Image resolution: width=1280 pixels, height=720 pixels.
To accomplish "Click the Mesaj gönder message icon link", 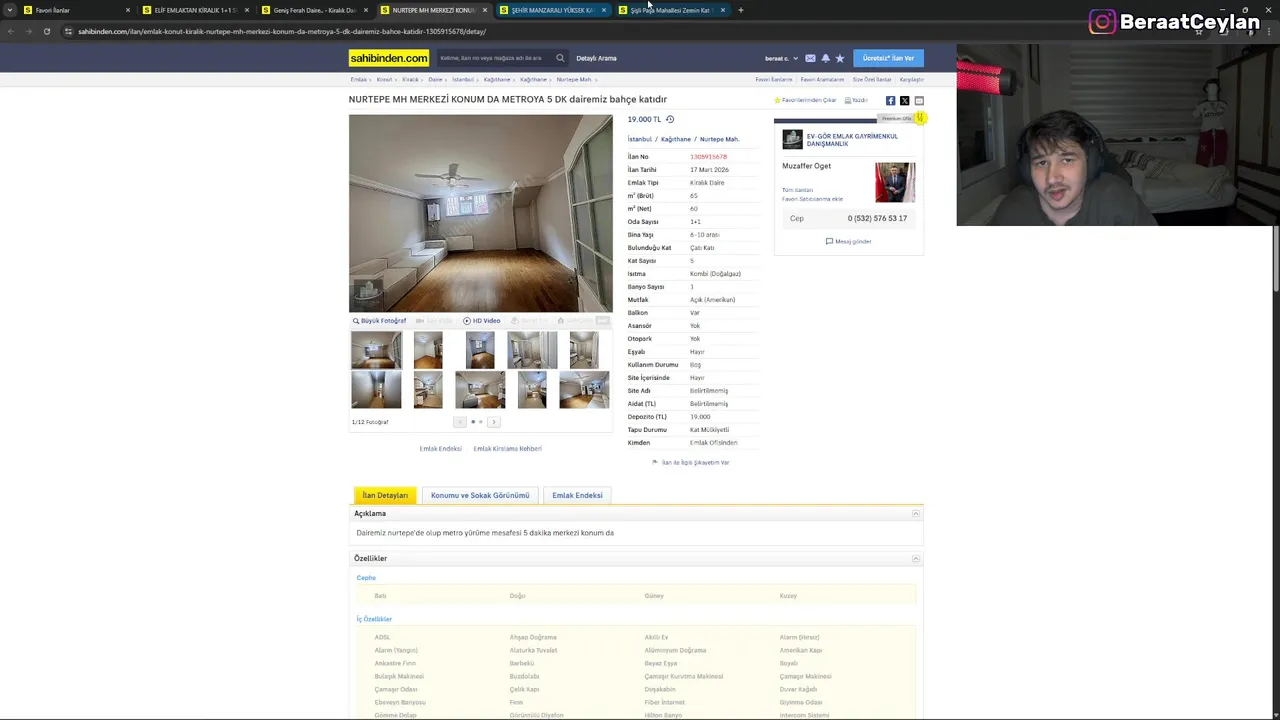I will click(x=848, y=241).
